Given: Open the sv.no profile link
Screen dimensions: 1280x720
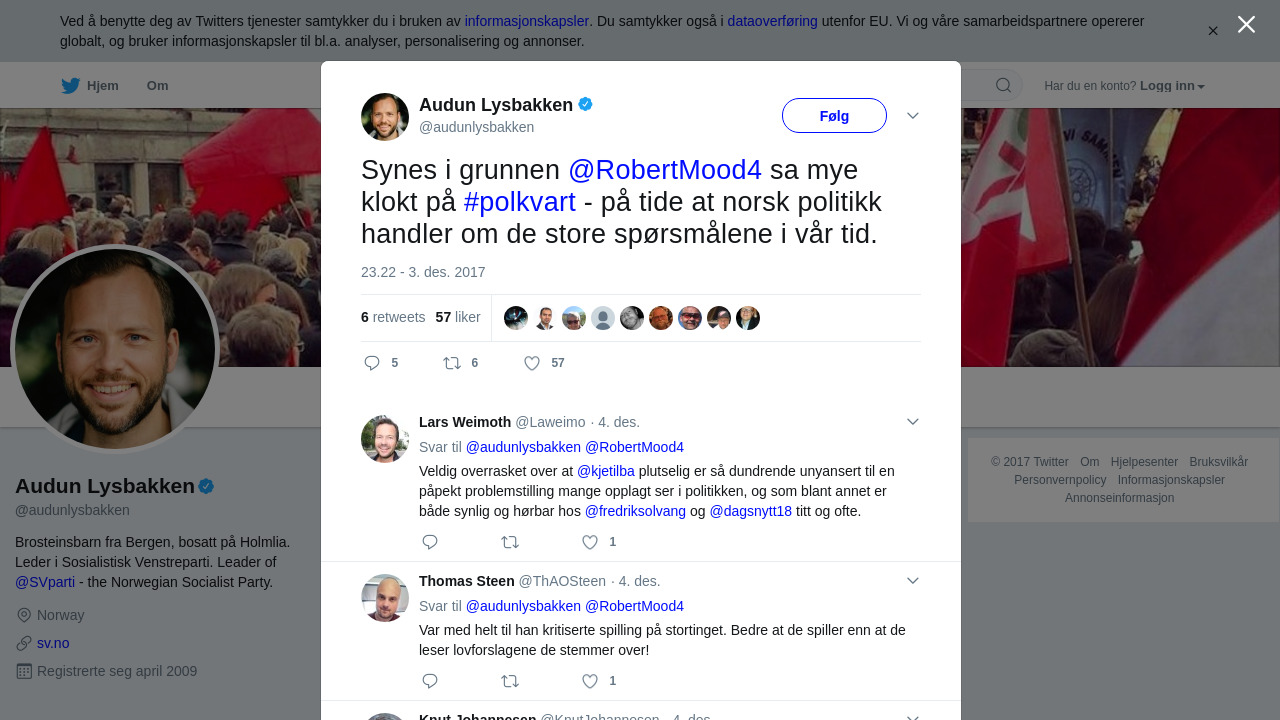Looking at the screenshot, I should (x=53, y=643).
